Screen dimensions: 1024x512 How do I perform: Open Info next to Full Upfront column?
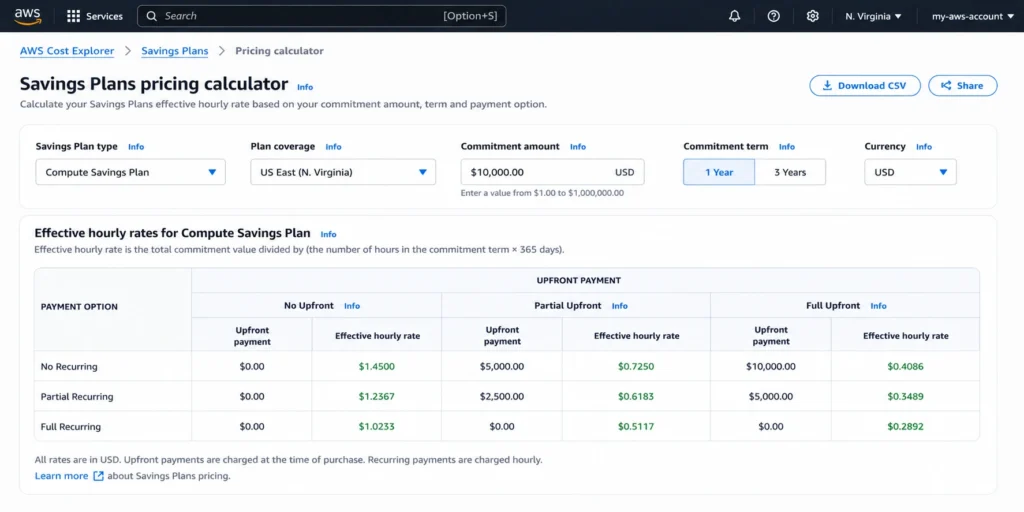[x=878, y=306]
